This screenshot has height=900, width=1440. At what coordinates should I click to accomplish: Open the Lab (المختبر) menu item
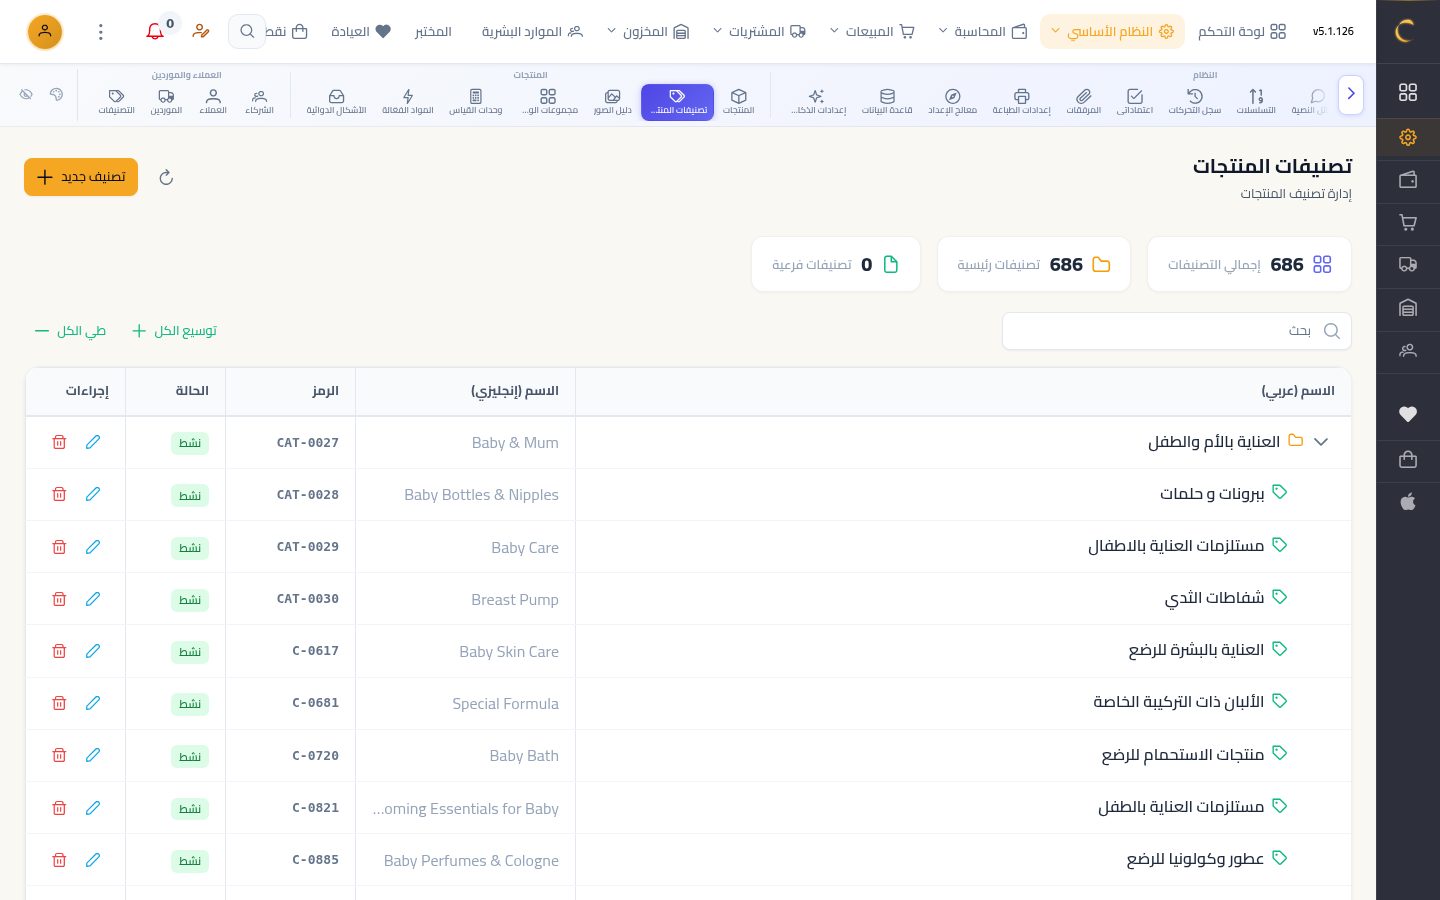433,32
